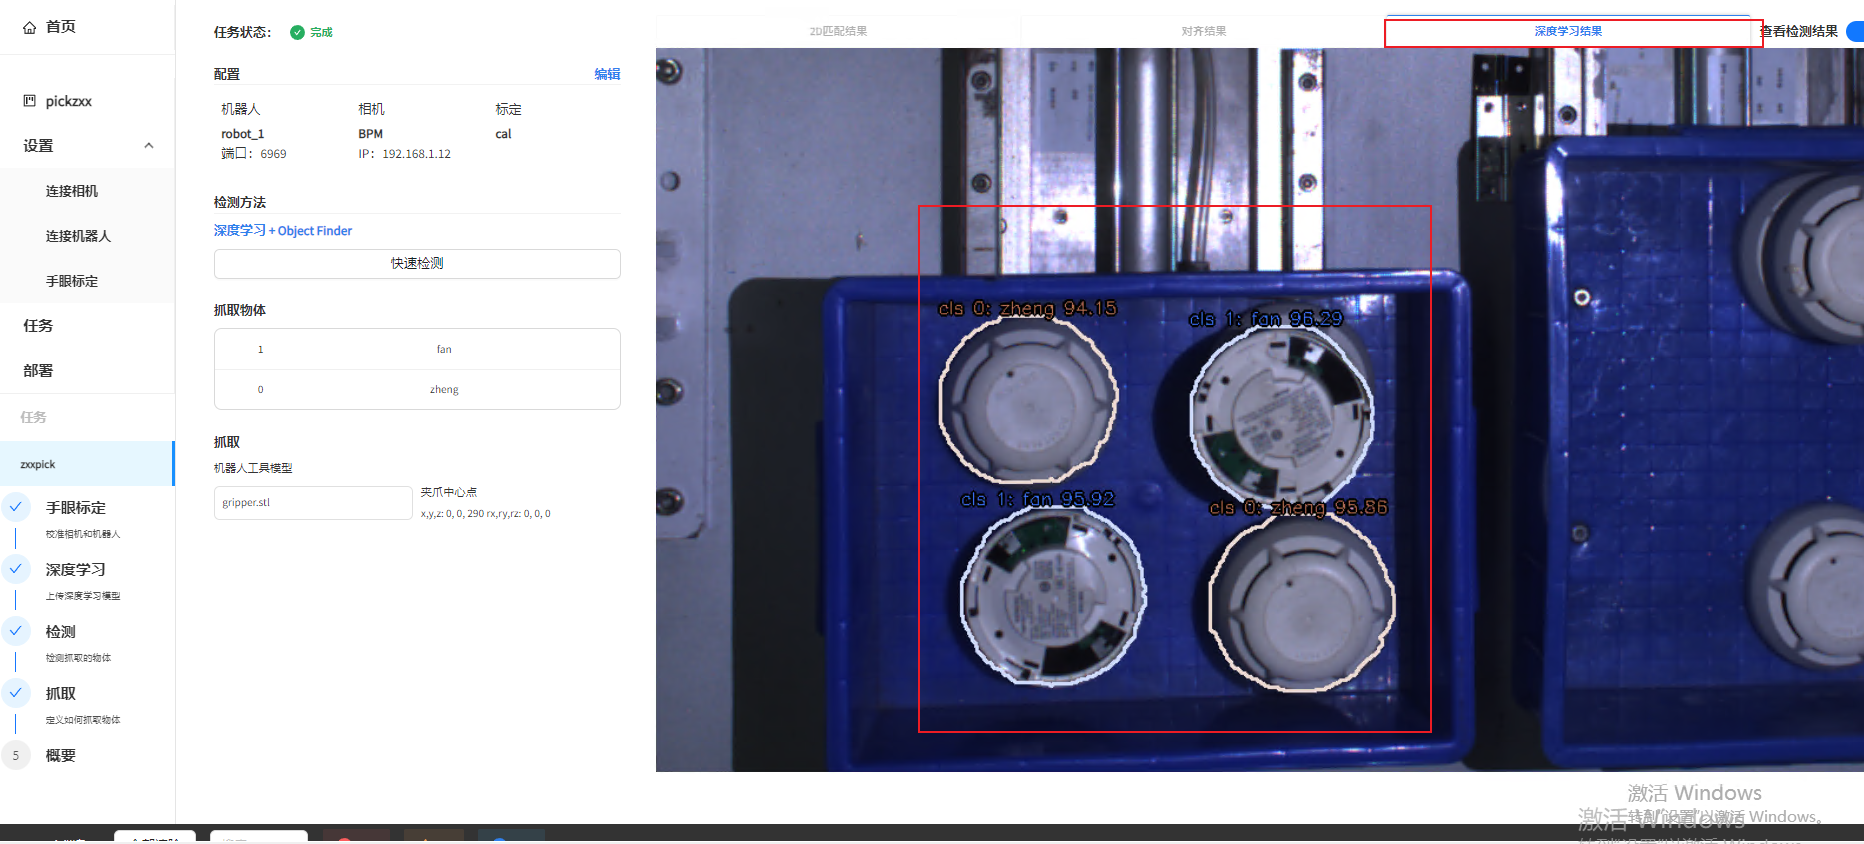
Task: Click the home icon beside 首页
Action: (30, 27)
